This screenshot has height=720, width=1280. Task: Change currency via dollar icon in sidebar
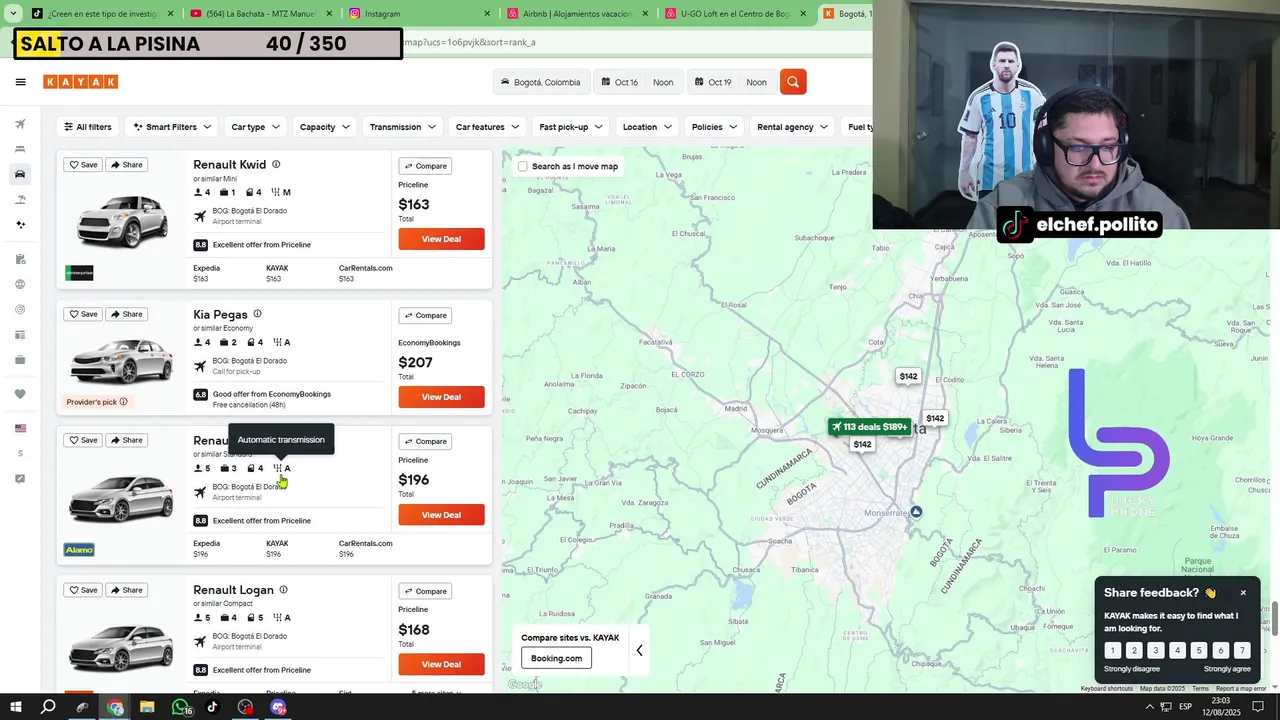[20, 453]
